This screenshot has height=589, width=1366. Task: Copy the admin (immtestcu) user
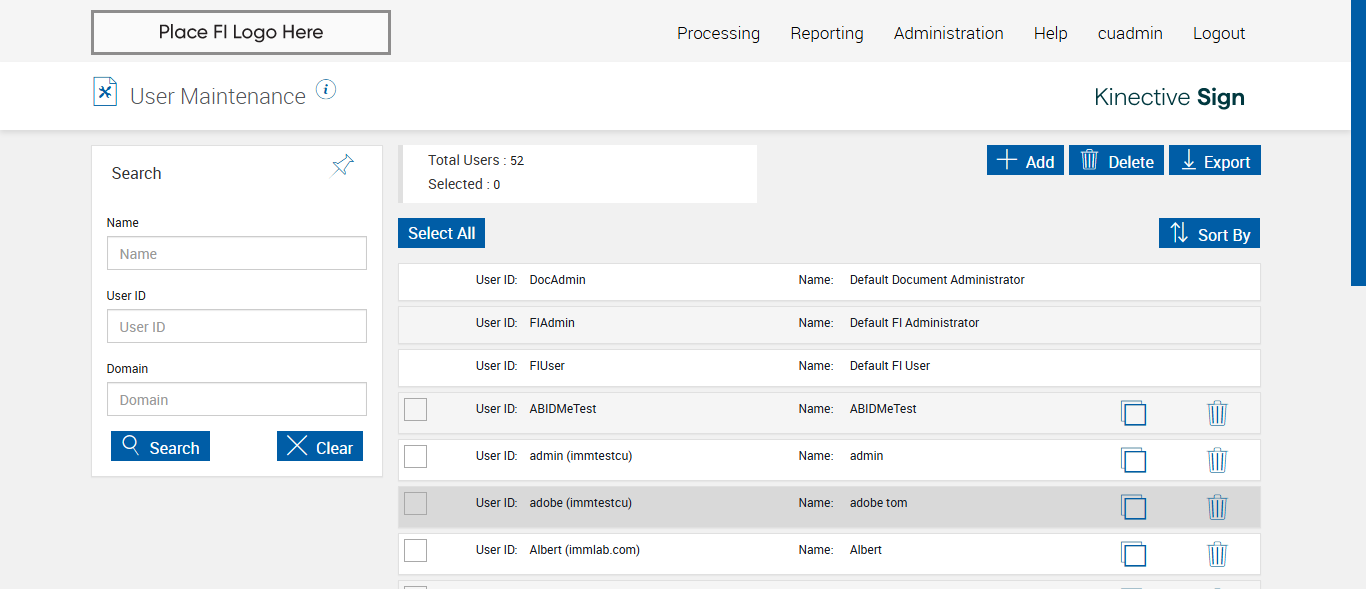click(1133, 460)
